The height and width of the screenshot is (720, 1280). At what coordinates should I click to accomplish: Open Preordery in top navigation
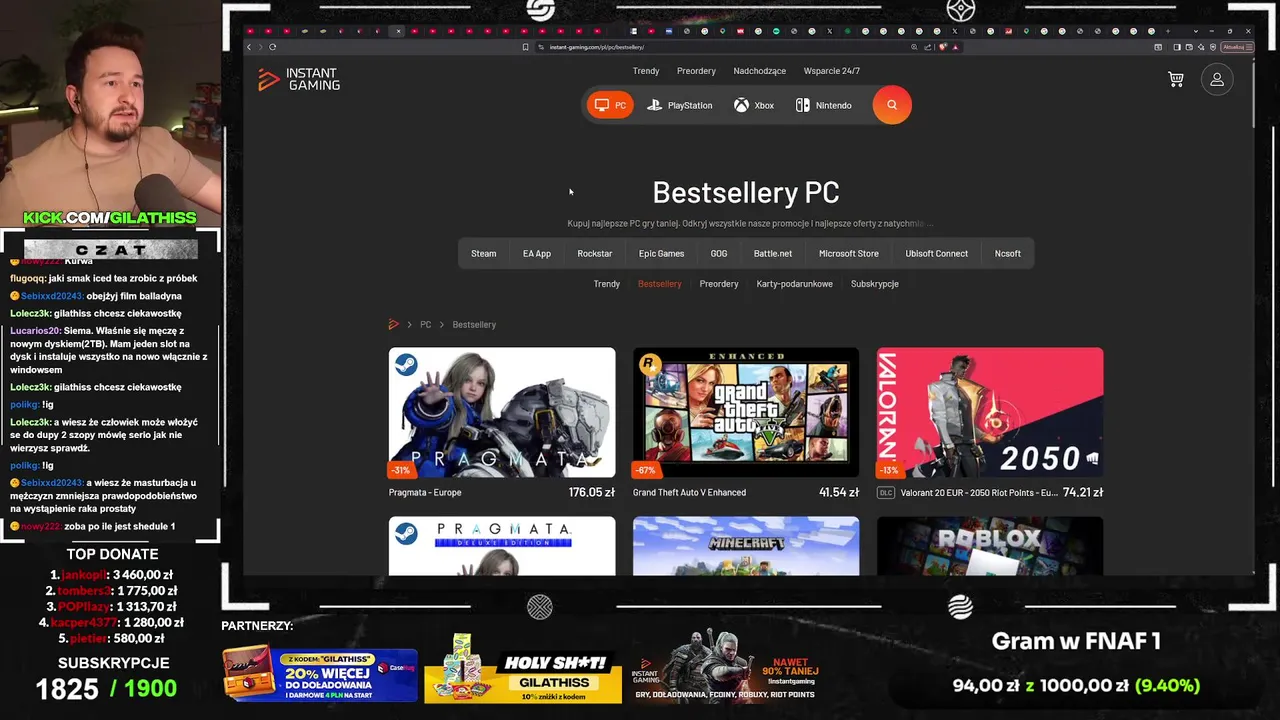696,71
